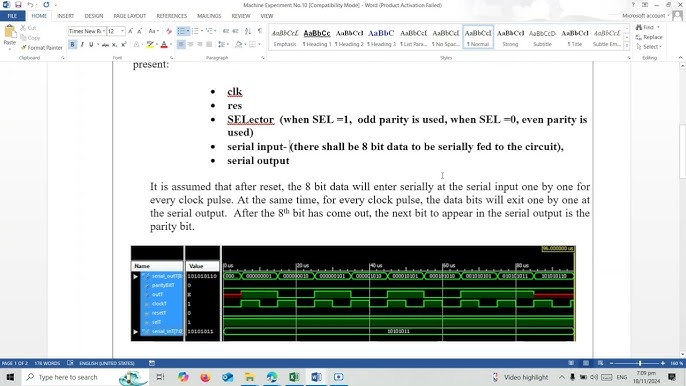Switch to the INSERT ribbon tab
Screen dimensions: 686x386
[x=65, y=16]
